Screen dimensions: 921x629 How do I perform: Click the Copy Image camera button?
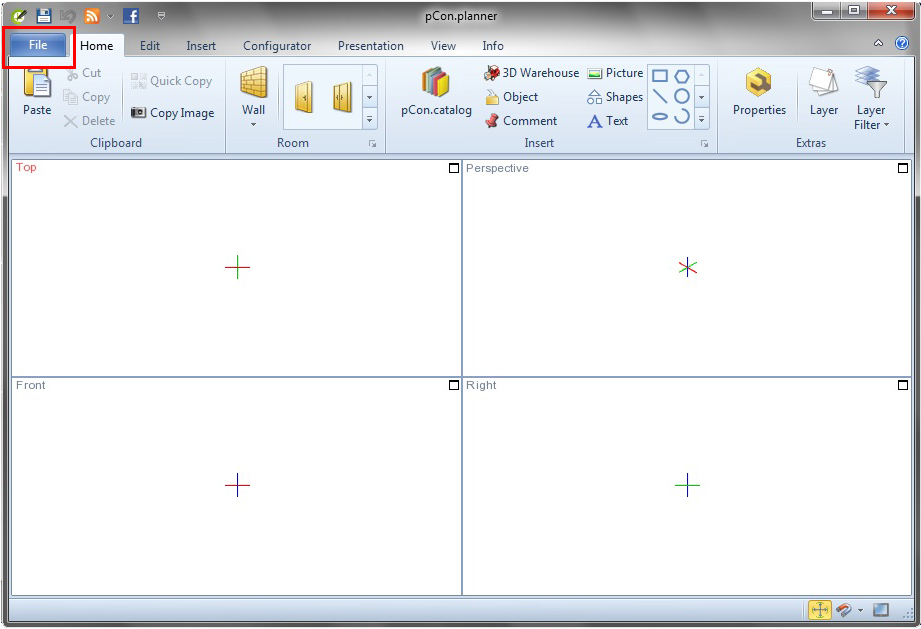[172, 113]
